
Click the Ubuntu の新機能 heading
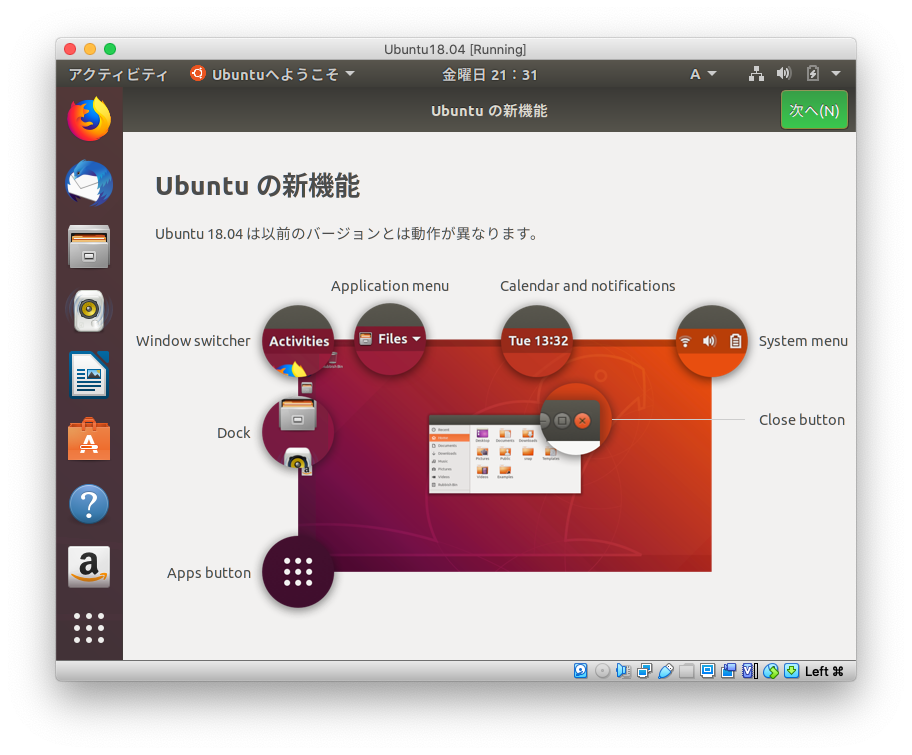(x=258, y=186)
